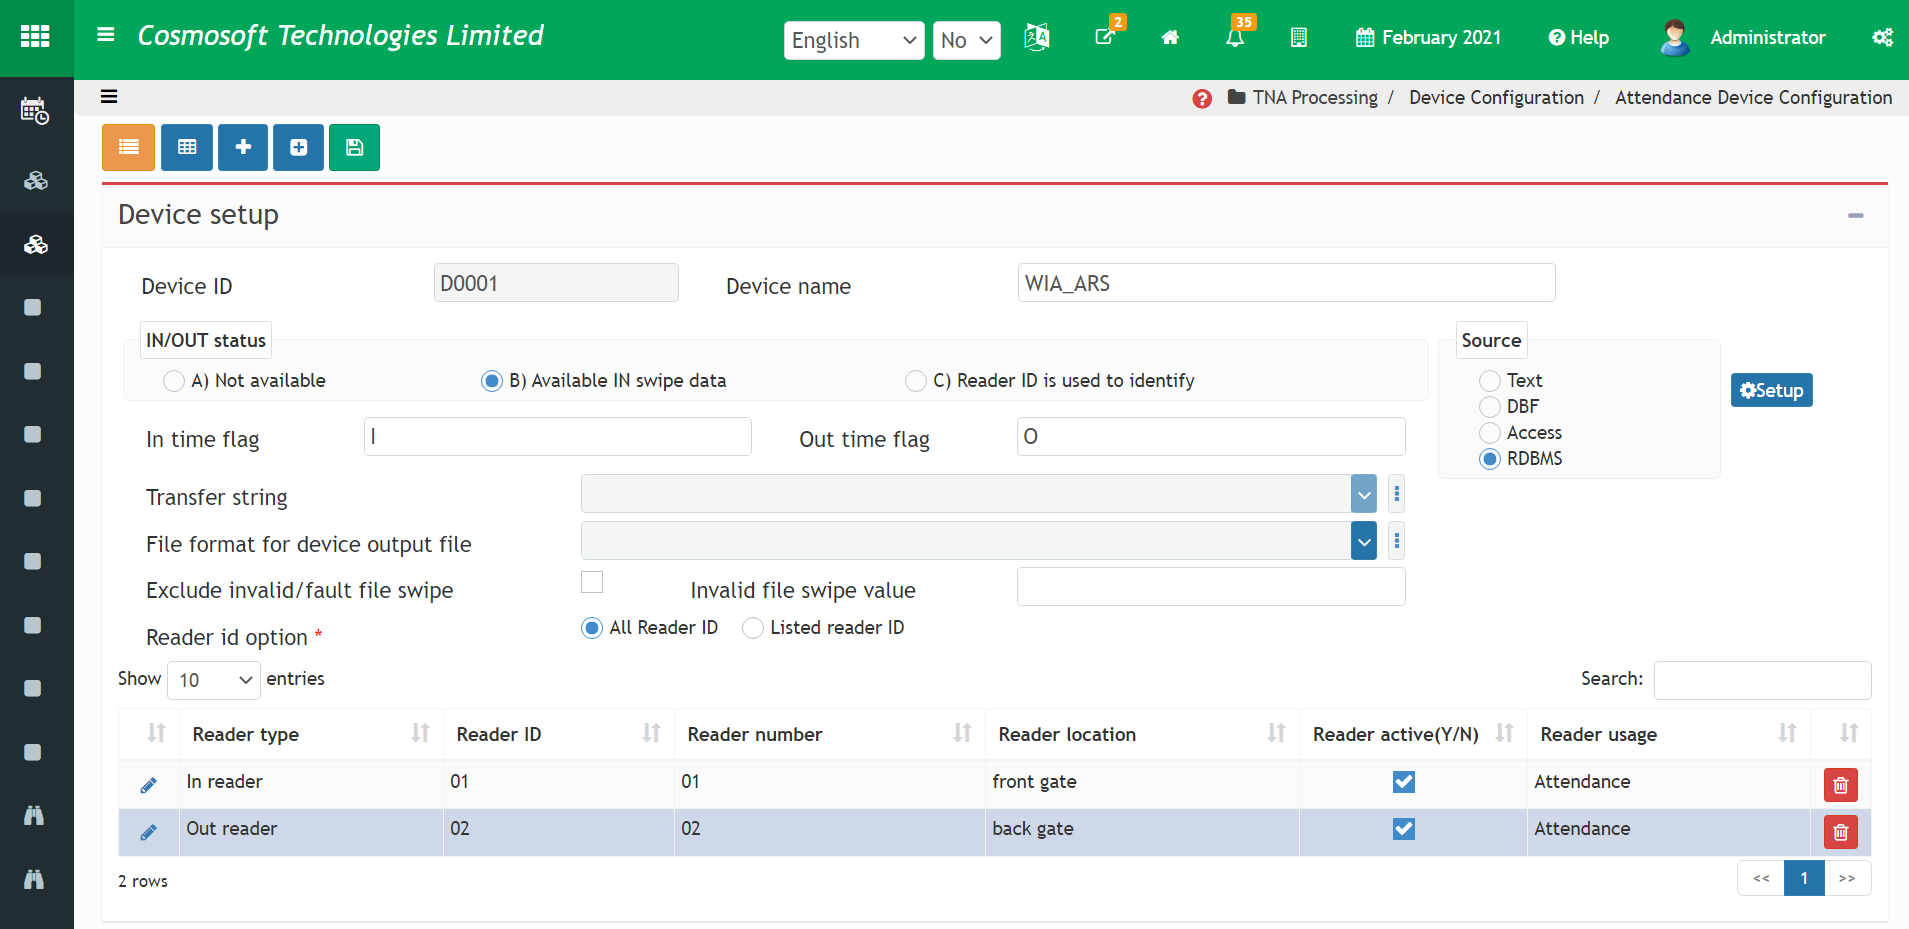The width and height of the screenshot is (1909, 929).
Task: Go to page 1 of table
Action: 1804,879
